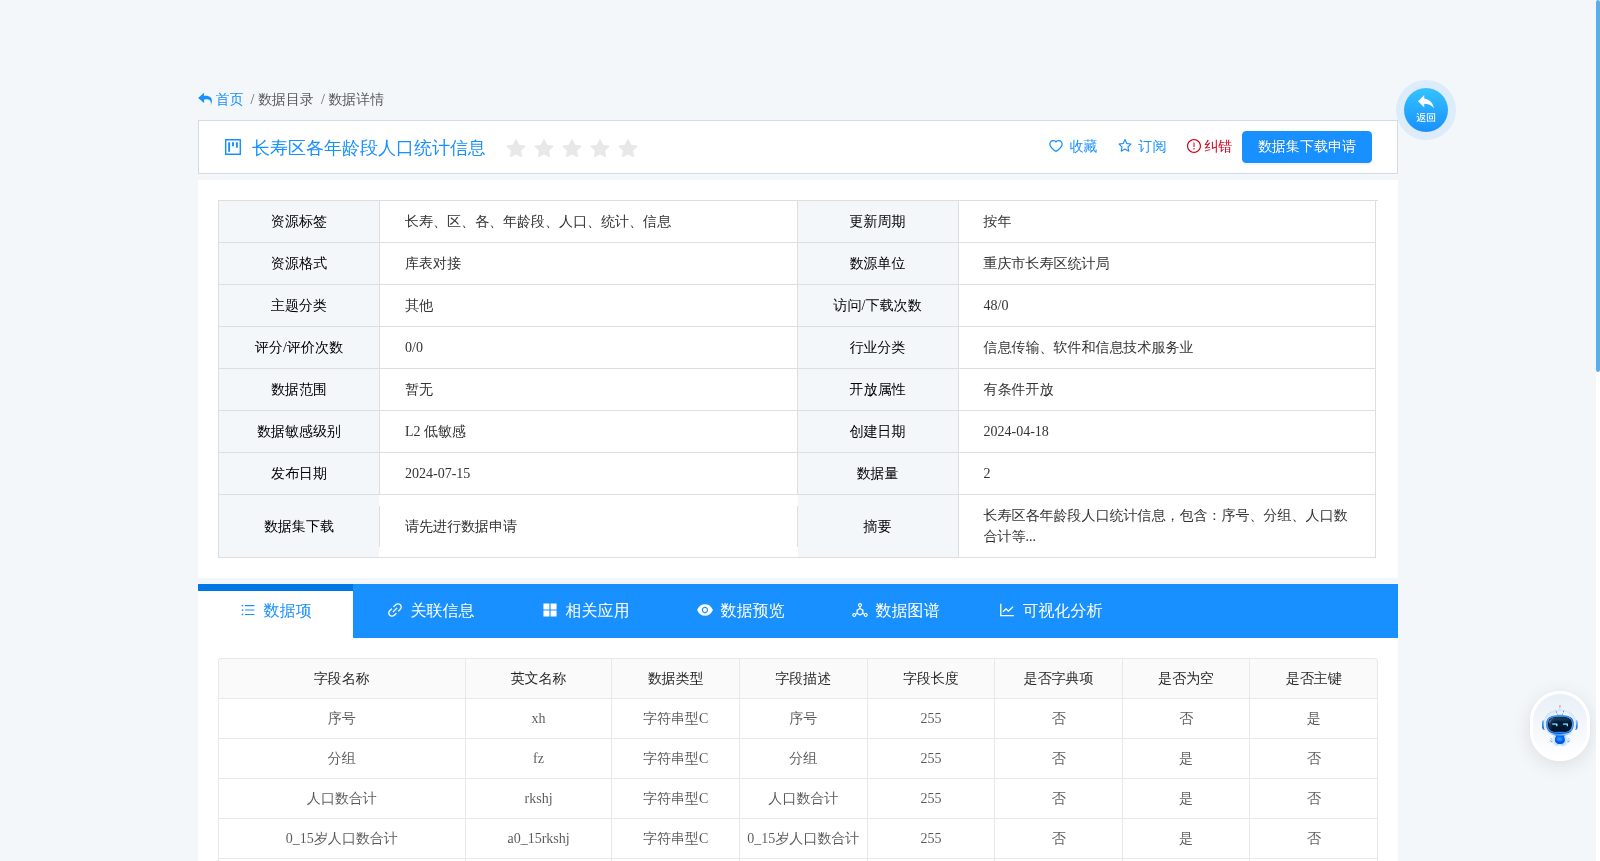Switch to the 数据项 tab

[275, 611]
